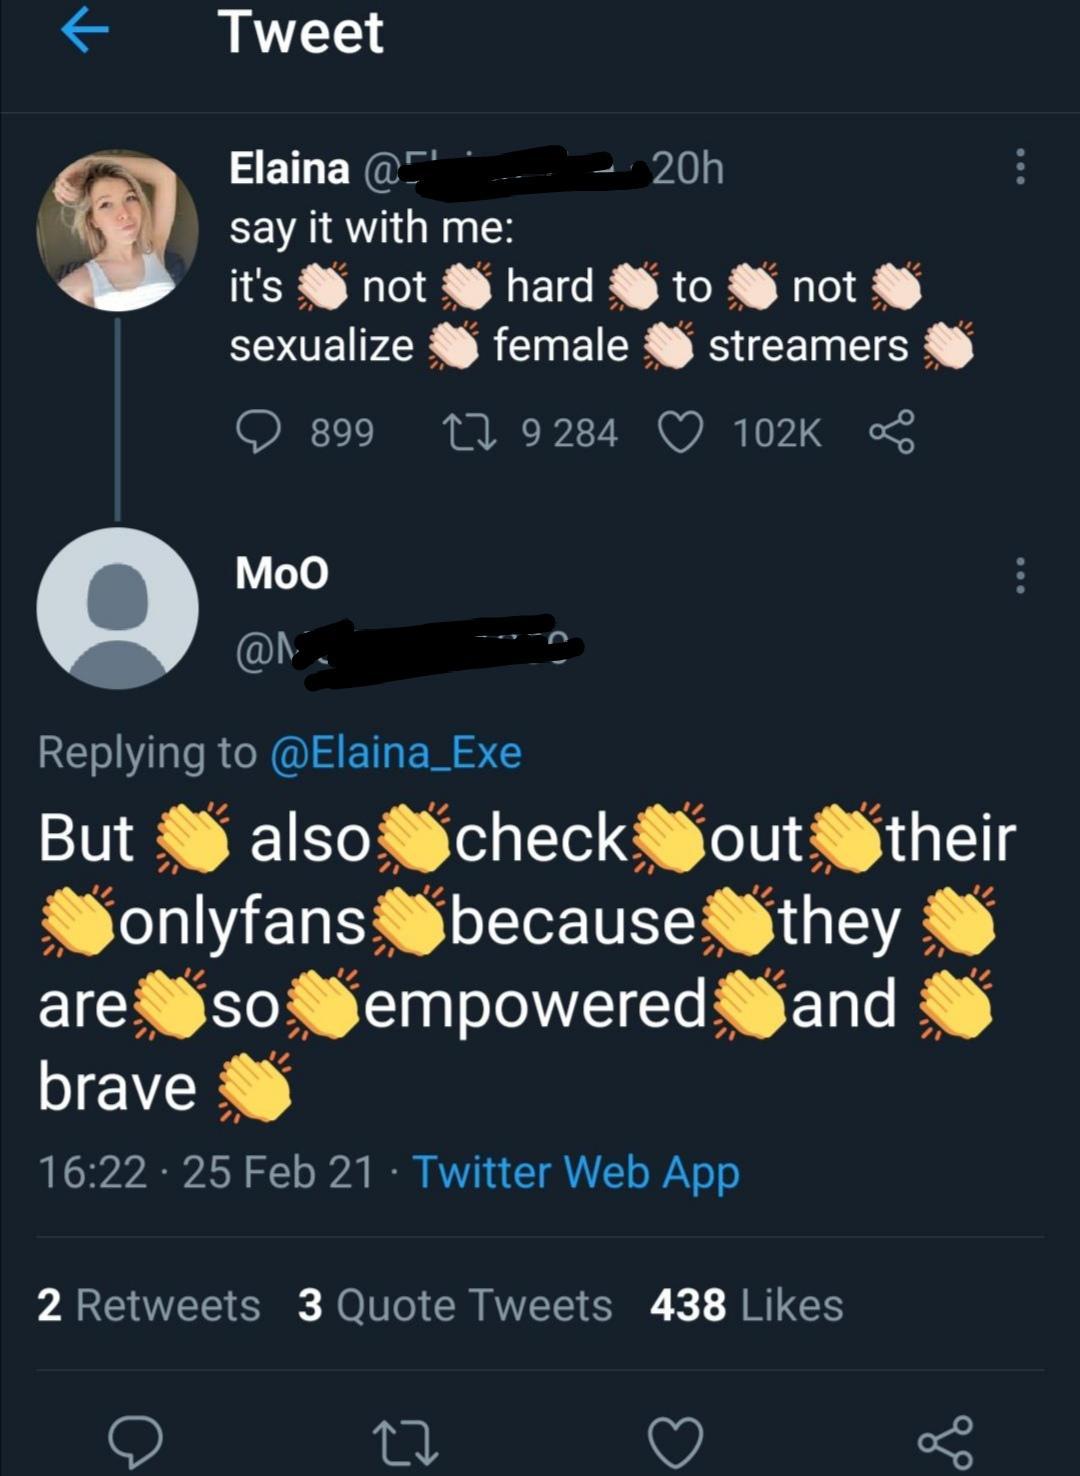Share MoO's reply tweet
The height and width of the screenshot is (1476, 1080).
click(x=945, y=1441)
